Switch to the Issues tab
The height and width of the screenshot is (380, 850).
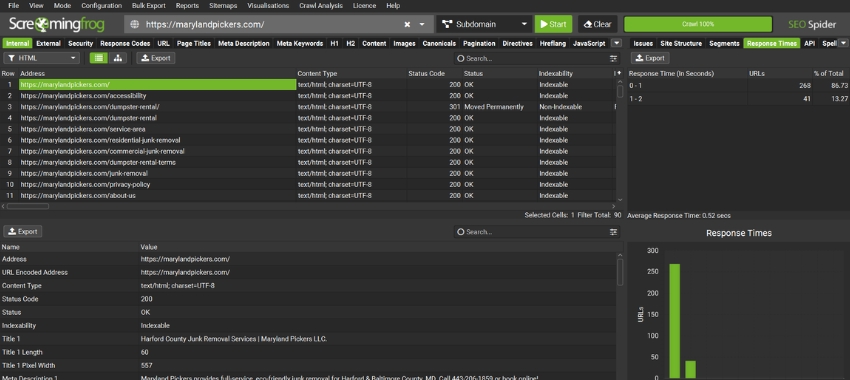643,43
